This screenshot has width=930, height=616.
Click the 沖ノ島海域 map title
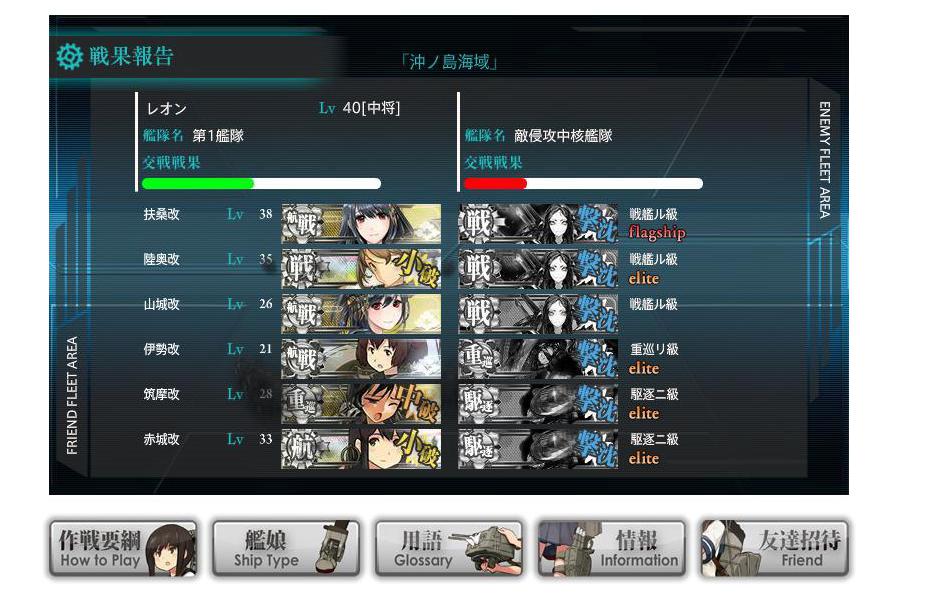click(x=449, y=62)
